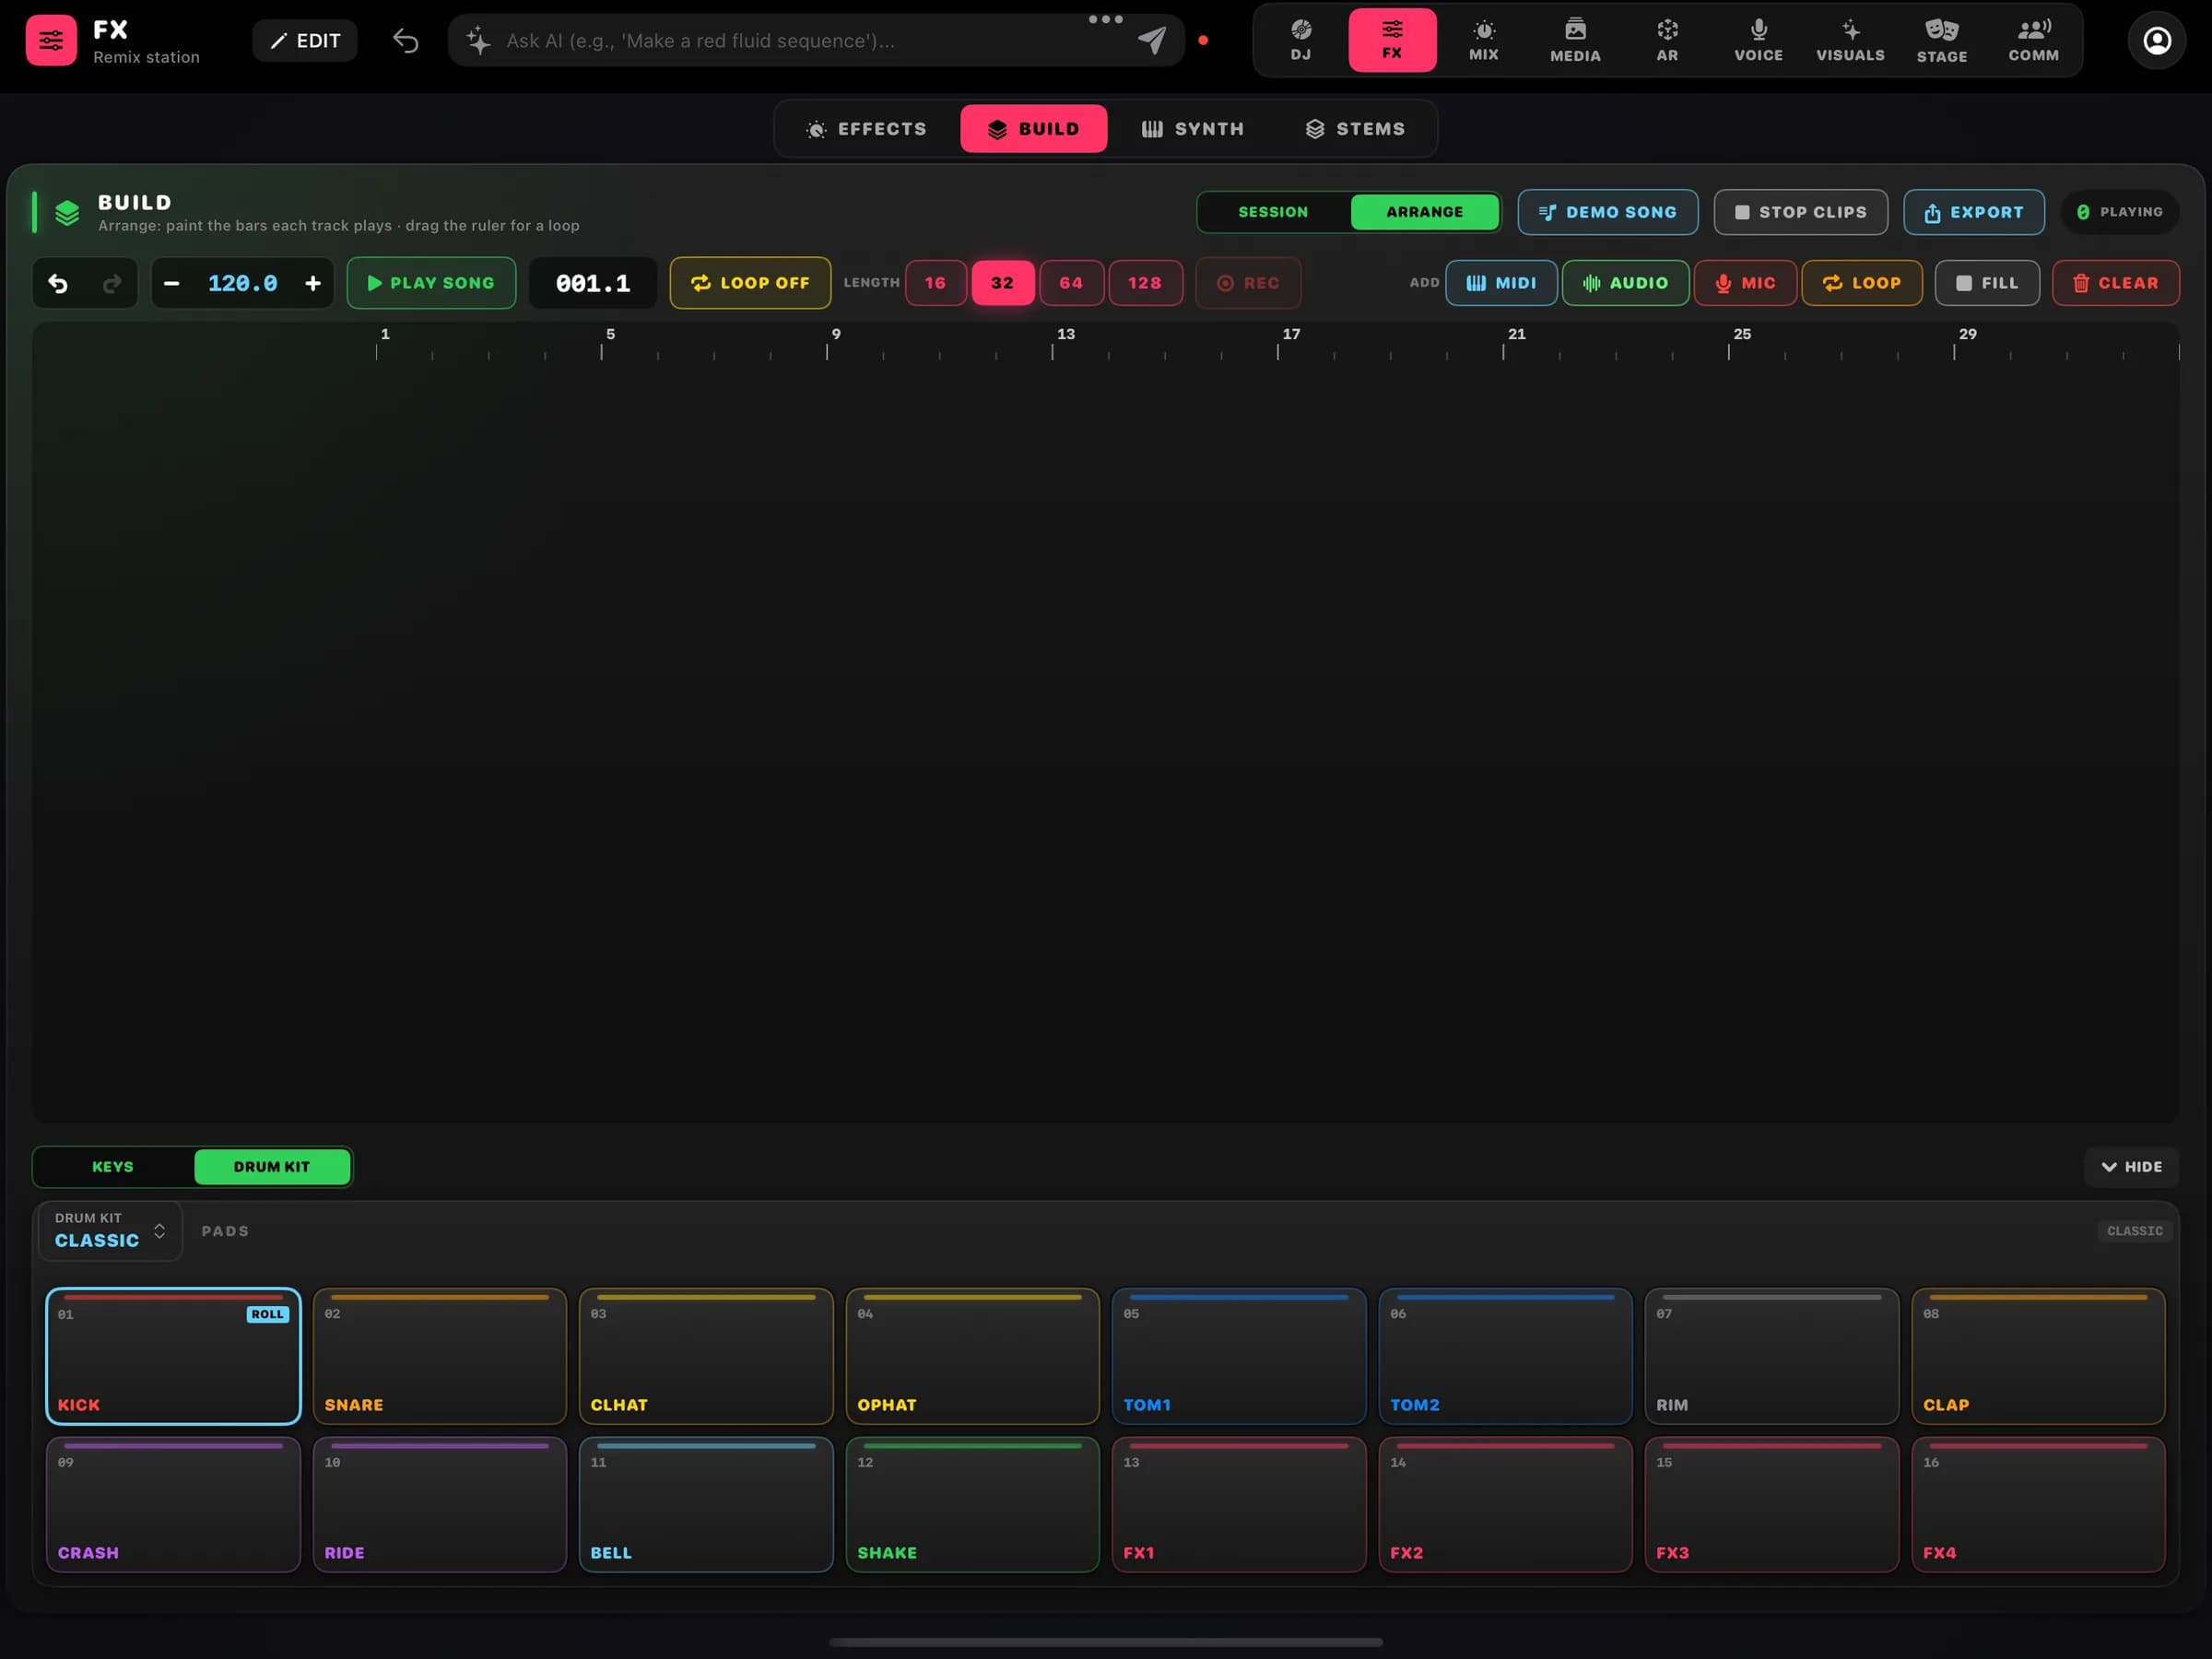Add a MIDI track

coord(1501,283)
